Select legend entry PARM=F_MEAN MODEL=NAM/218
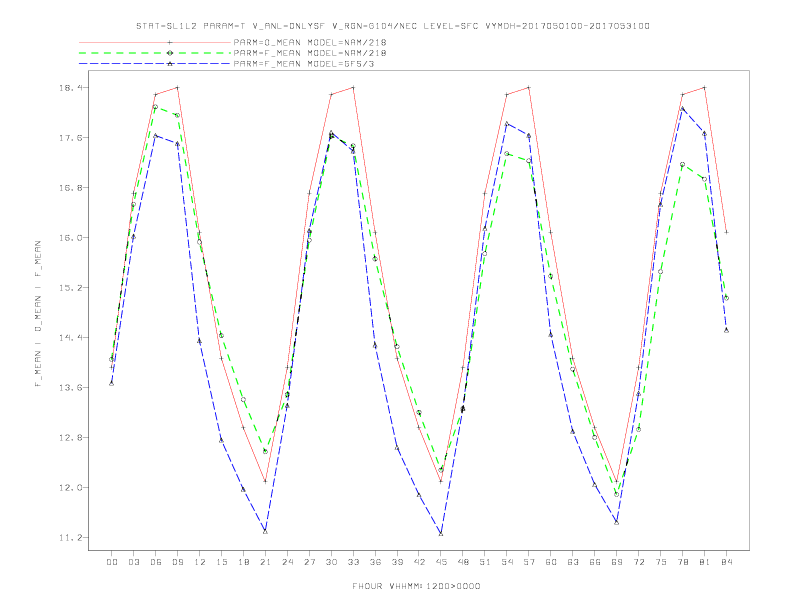Image resolution: width=792 pixels, height=612 pixels. (310, 53)
